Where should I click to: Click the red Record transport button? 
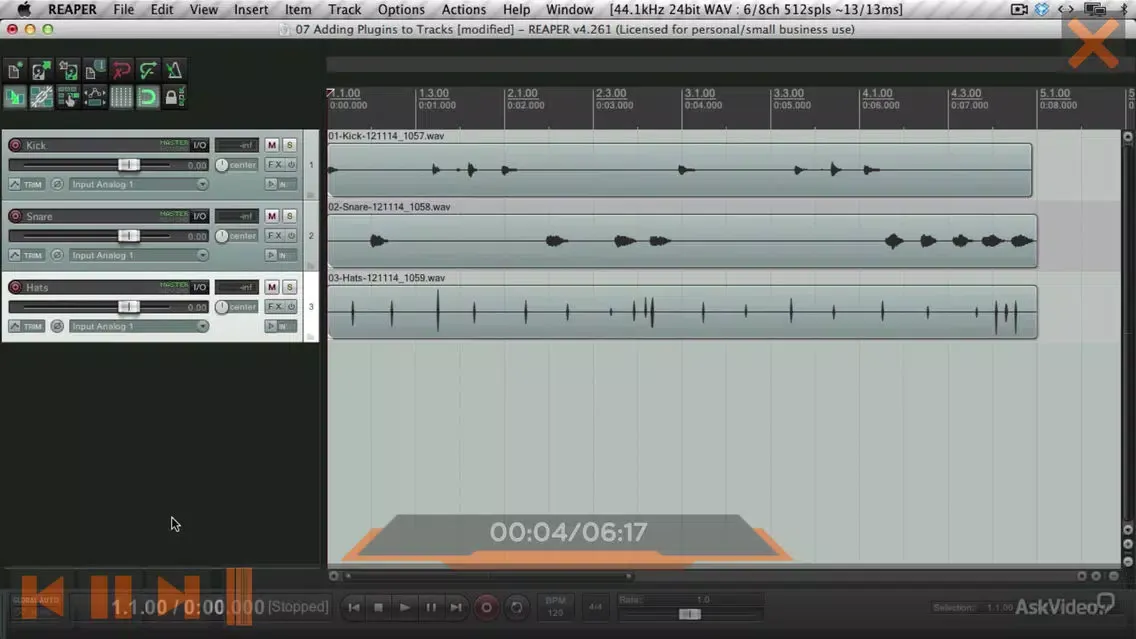coord(486,607)
